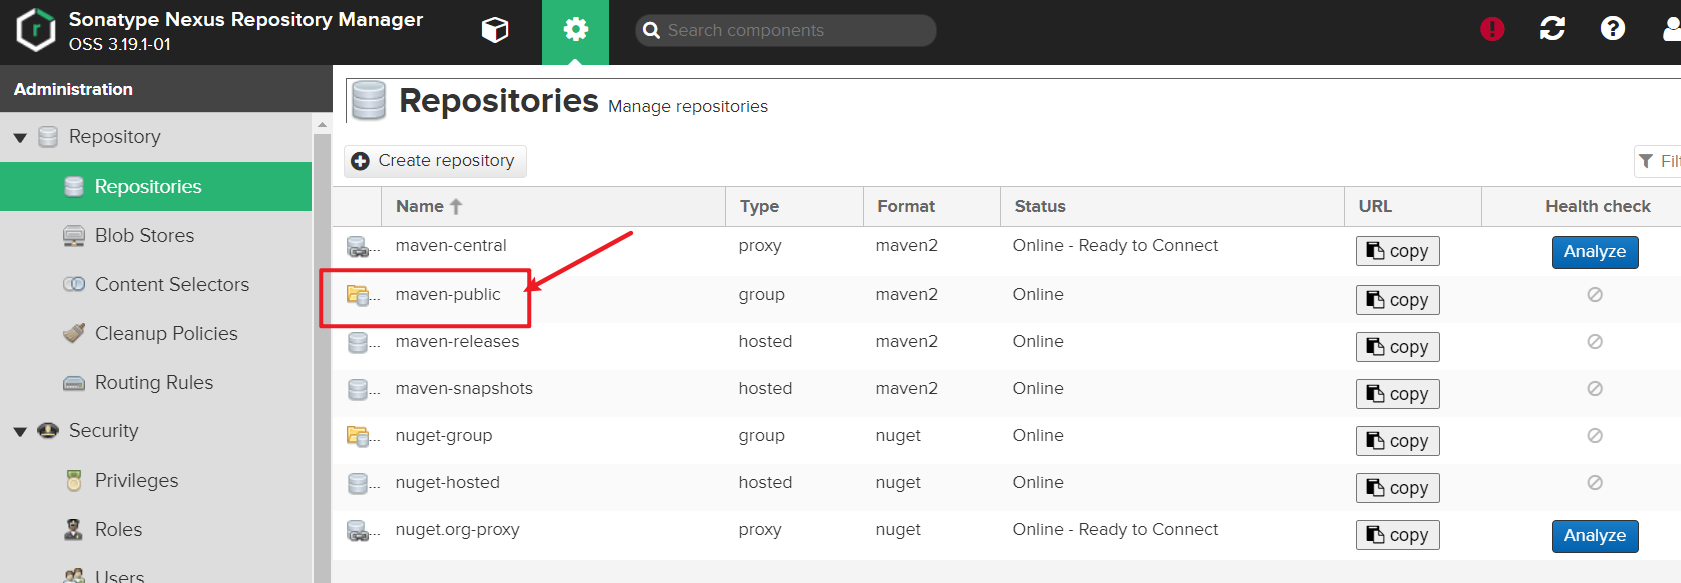Click the Content Selectors icon
1681x583 pixels.
coord(74,284)
